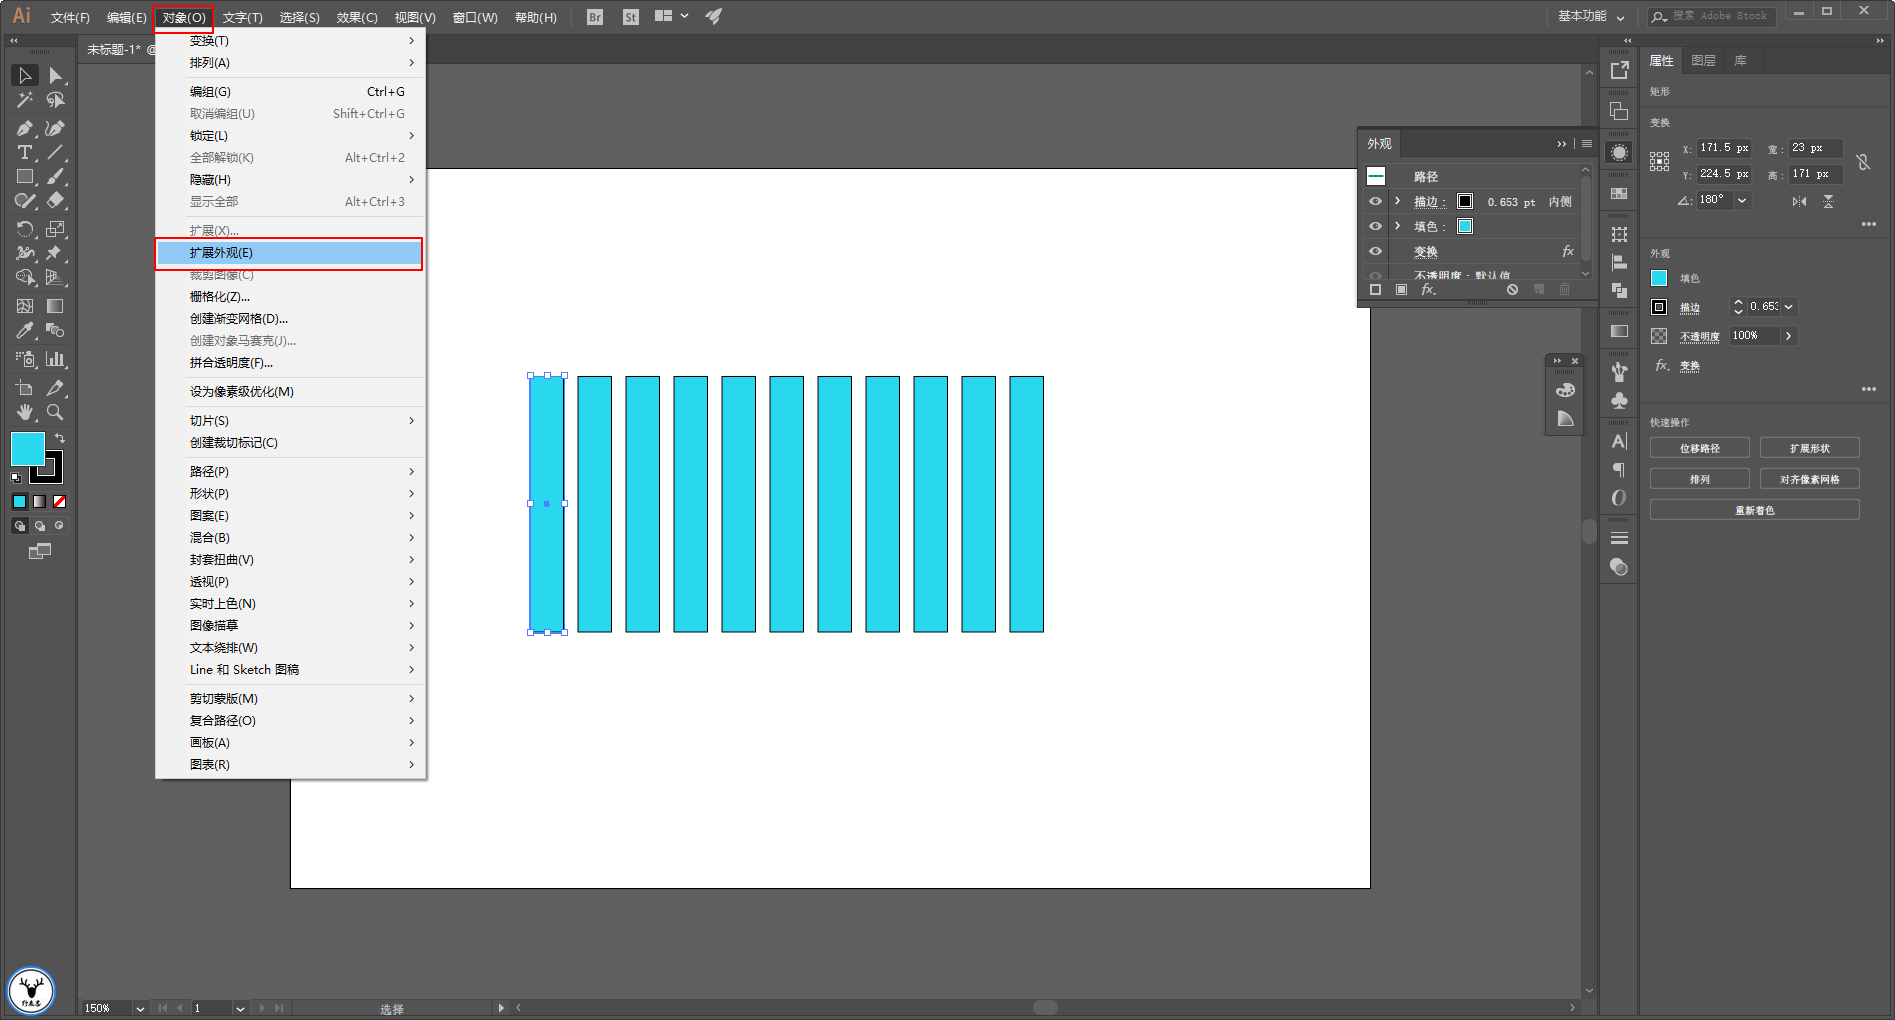
Task: Expand the 填色 row in Appearance panel
Action: point(1398,226)
